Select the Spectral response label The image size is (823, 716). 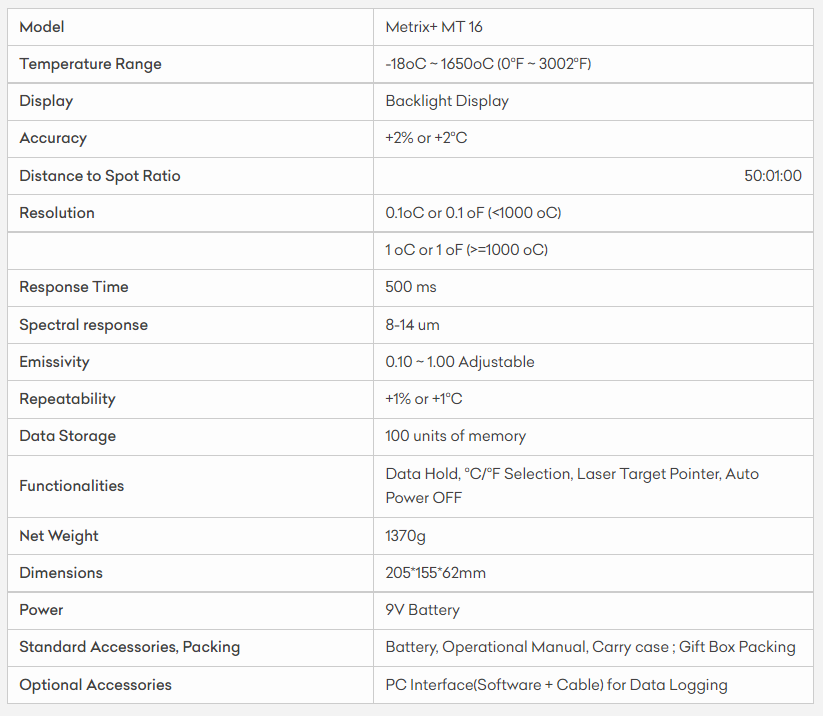(x=83, y=325)
